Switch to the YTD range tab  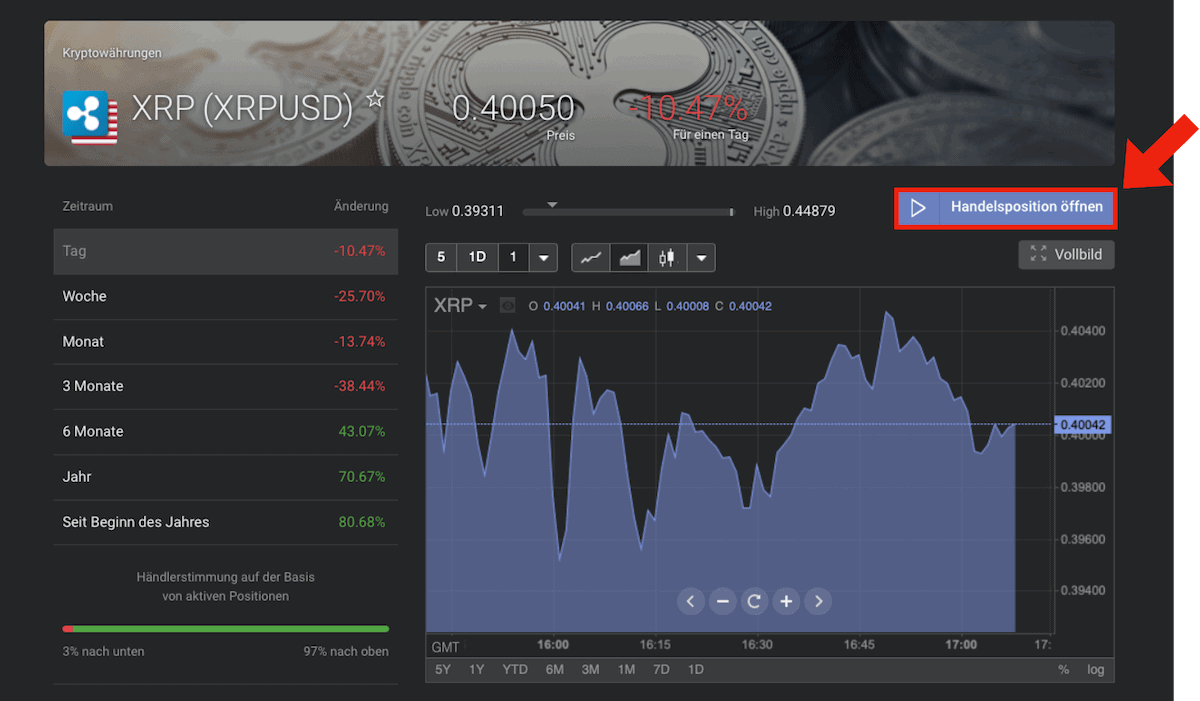[x=515, y=669]
